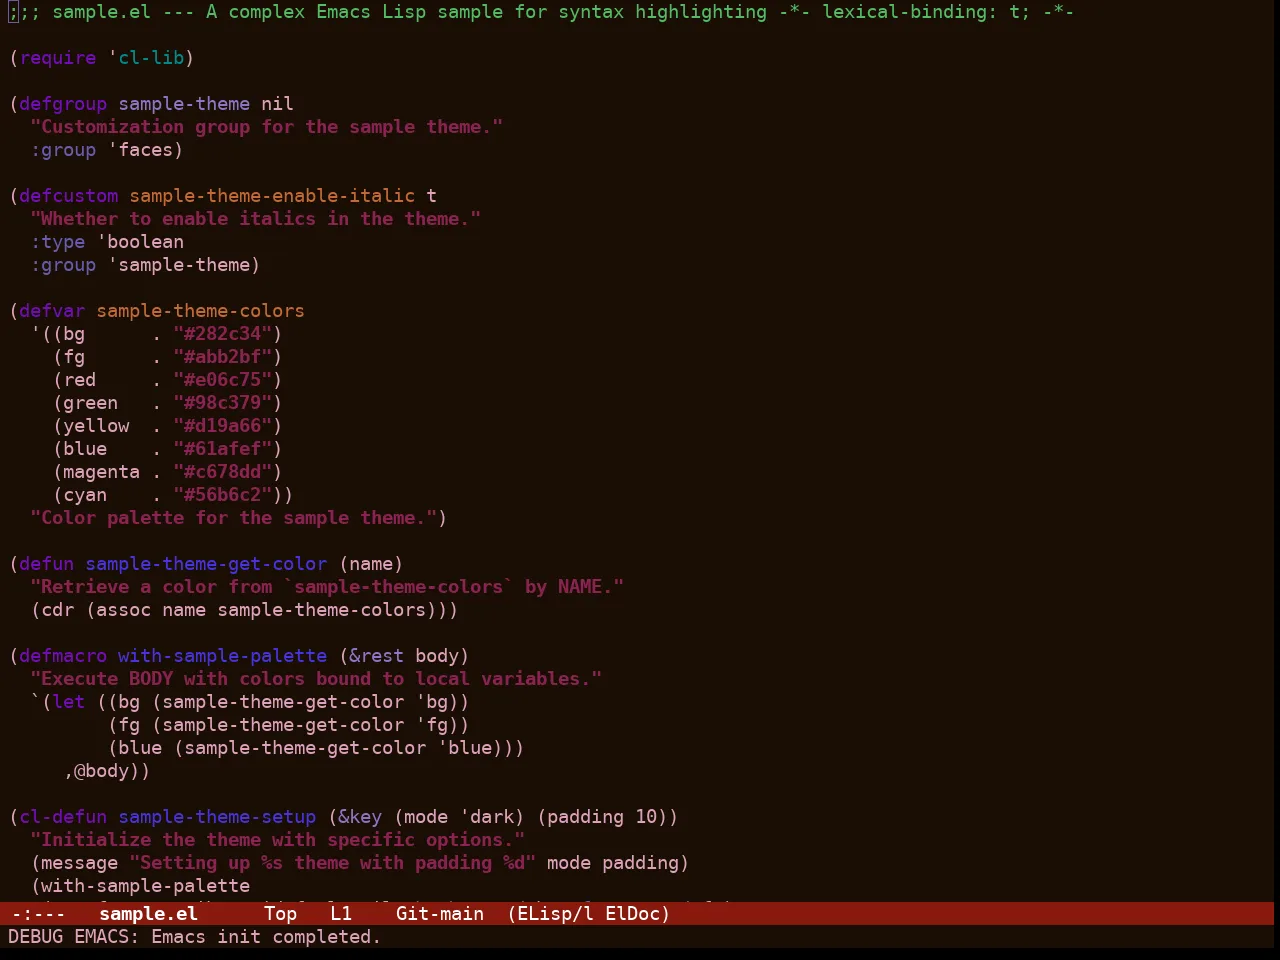This screenshot has width=1280, height=960.
Task: Click the color string "#61afef"
Action: pos(223,449)
